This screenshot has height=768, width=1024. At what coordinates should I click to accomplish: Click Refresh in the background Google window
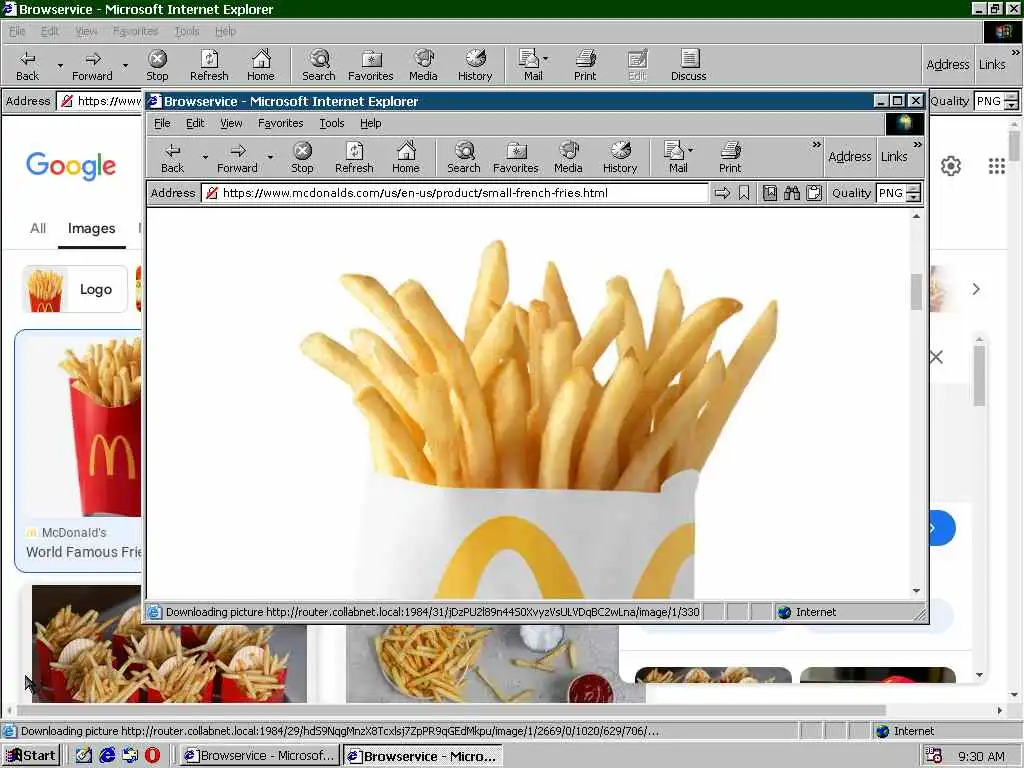point(209,66)
